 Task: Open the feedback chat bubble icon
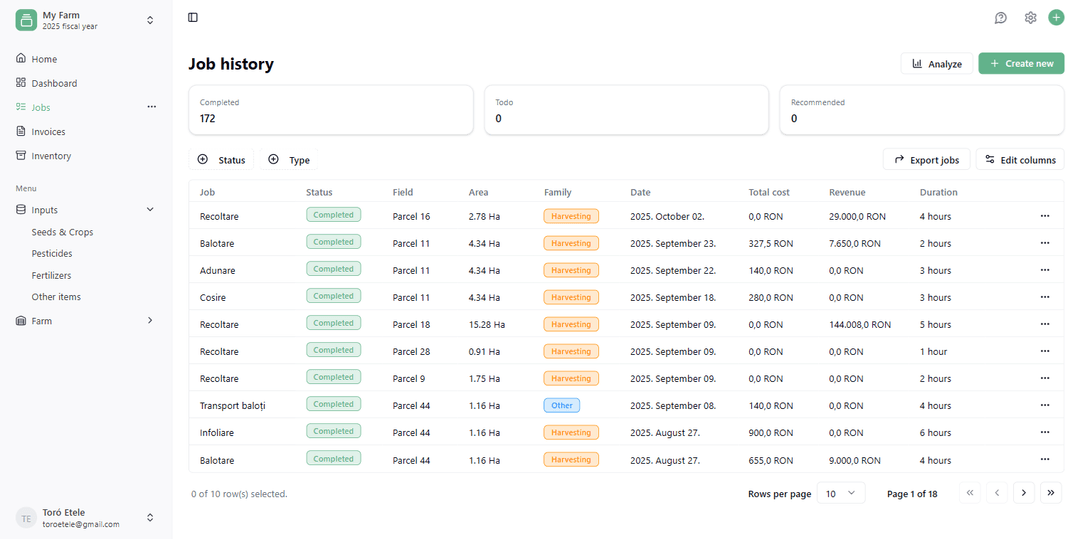[1000, 17]
